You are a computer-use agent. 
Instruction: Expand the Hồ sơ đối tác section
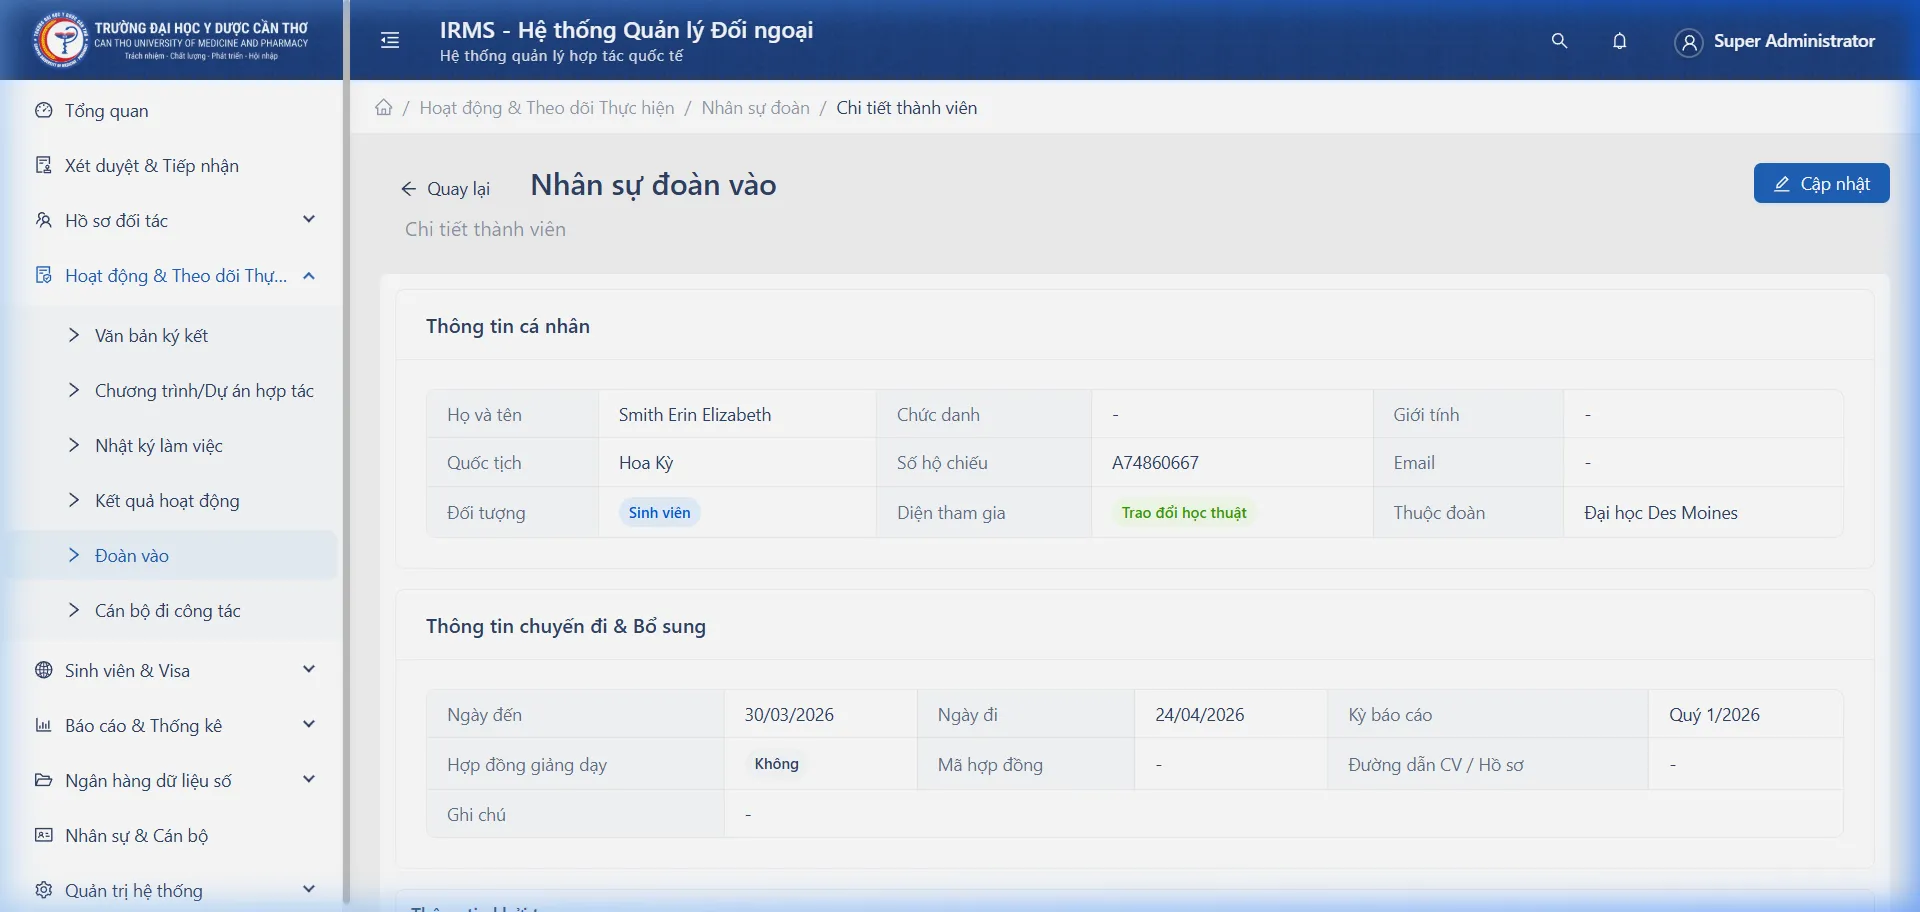pyautogui.click(x=308, y=219)
